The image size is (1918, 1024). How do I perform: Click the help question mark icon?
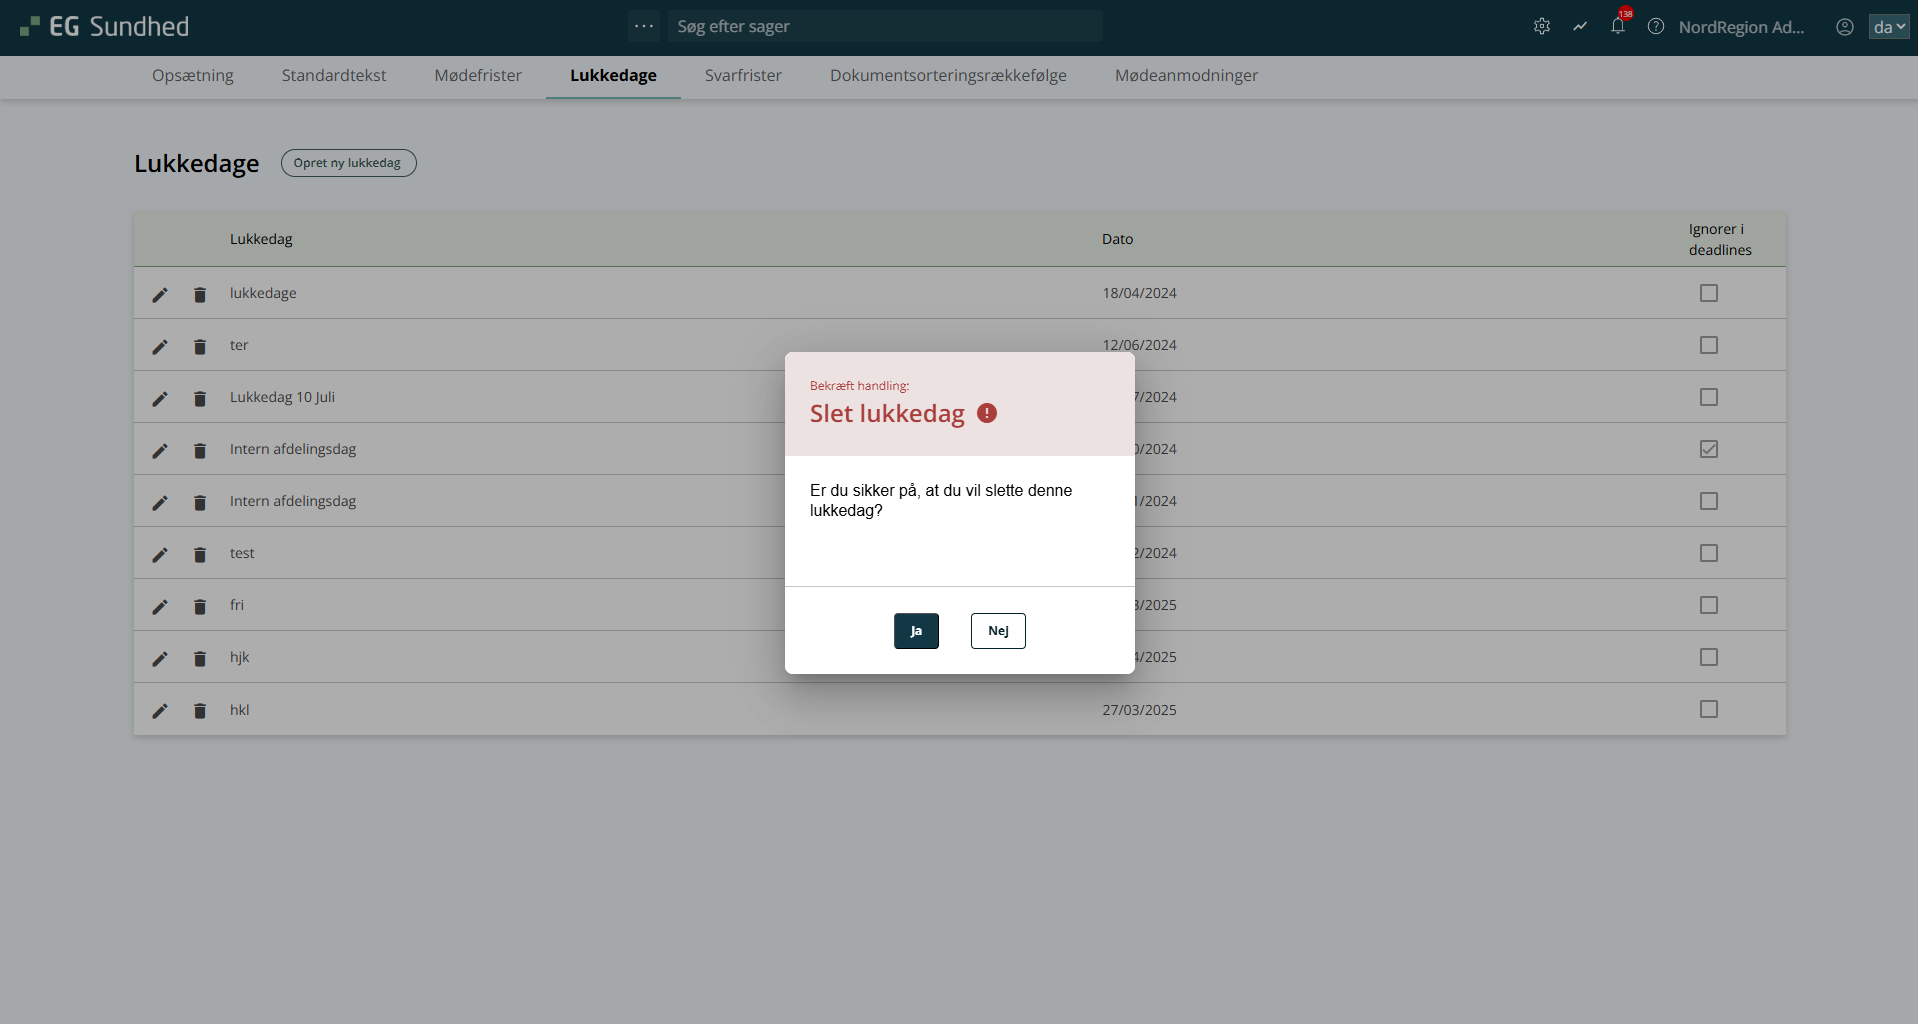pos(1655,27)
